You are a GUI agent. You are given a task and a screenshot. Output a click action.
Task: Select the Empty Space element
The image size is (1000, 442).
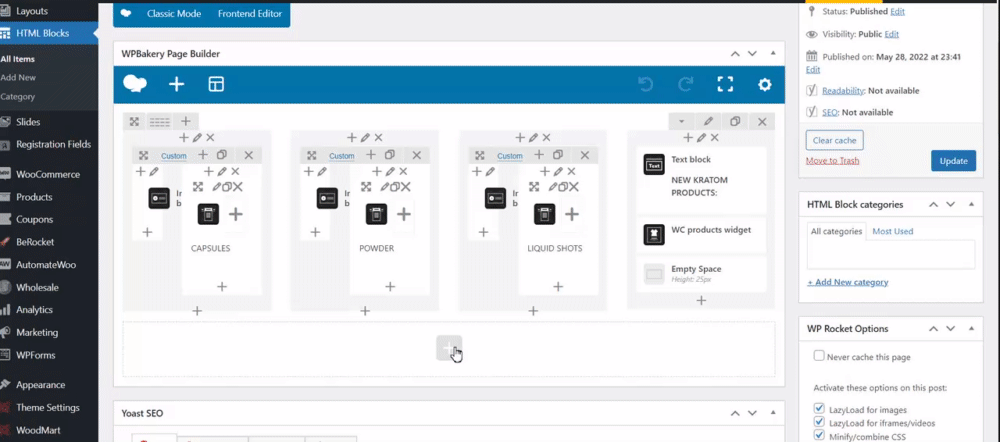click(x=701, y=274)
